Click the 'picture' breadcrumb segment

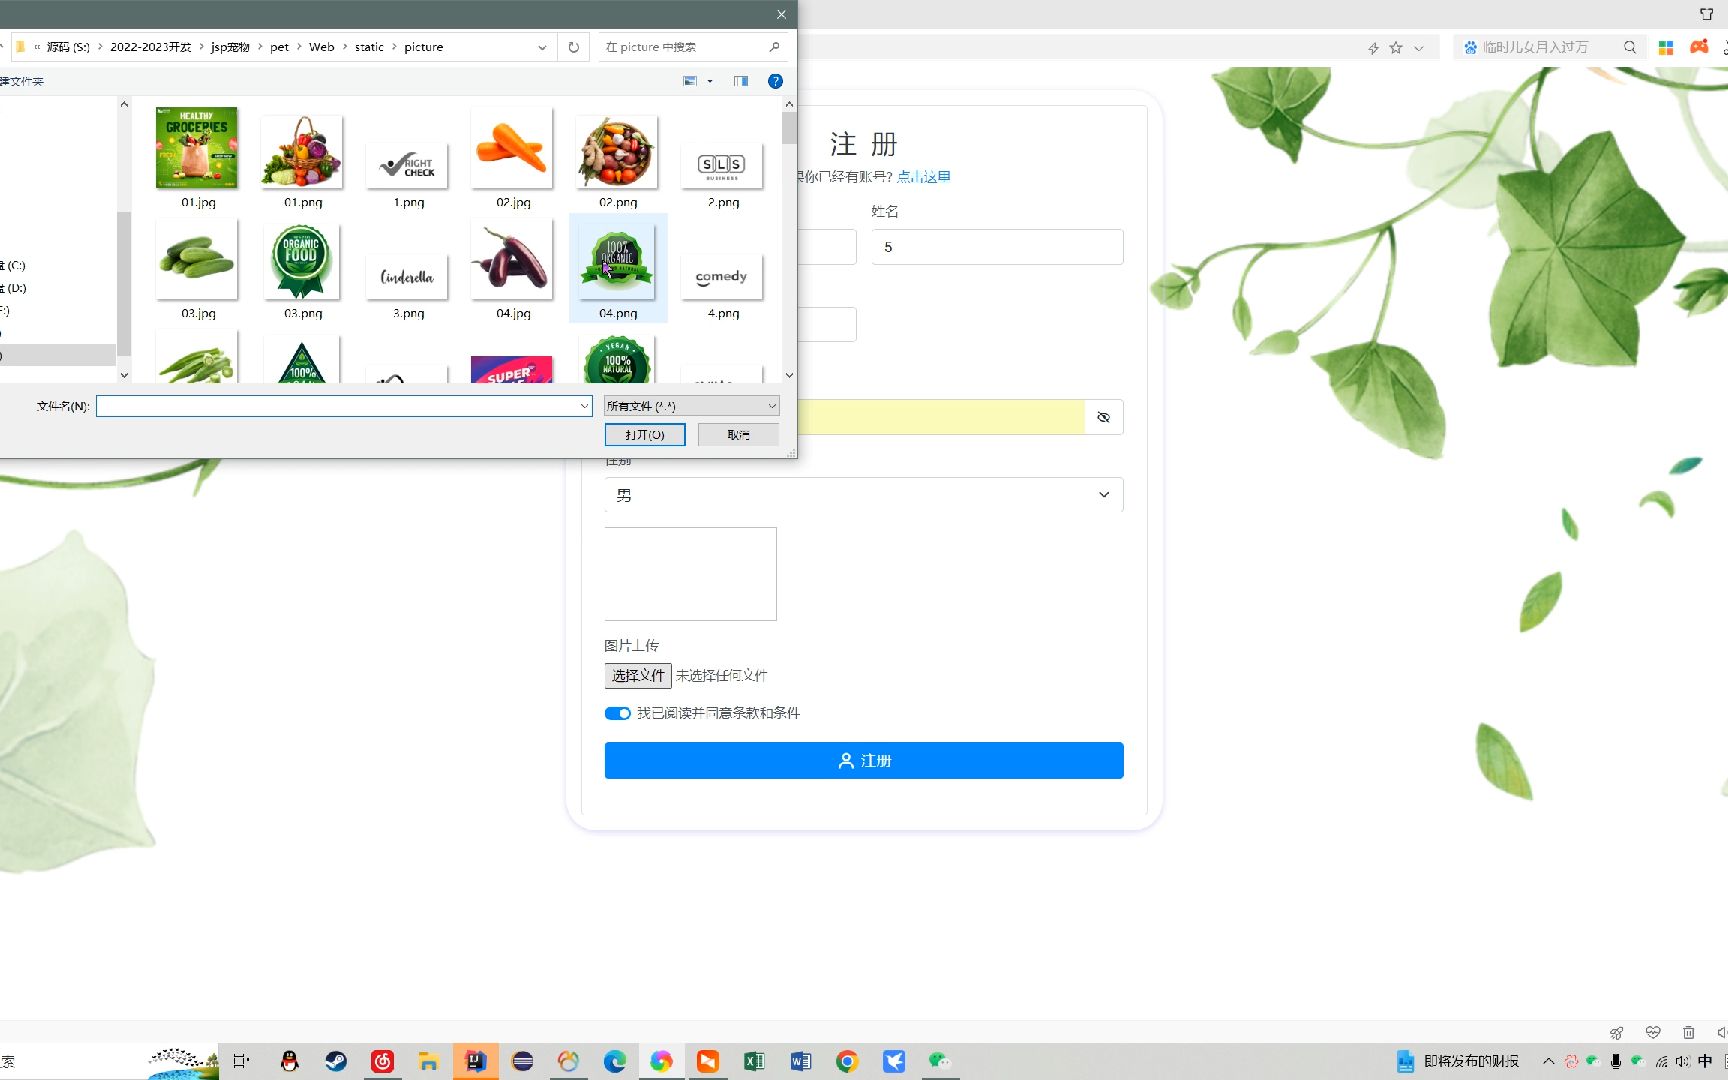423,47
